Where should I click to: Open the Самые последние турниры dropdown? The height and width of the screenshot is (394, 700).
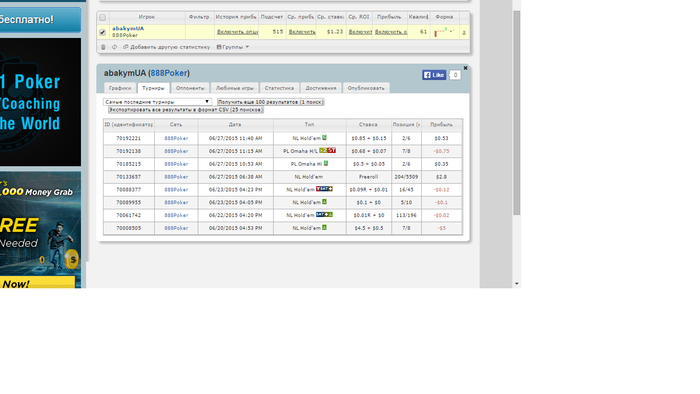tap(157, 102)
